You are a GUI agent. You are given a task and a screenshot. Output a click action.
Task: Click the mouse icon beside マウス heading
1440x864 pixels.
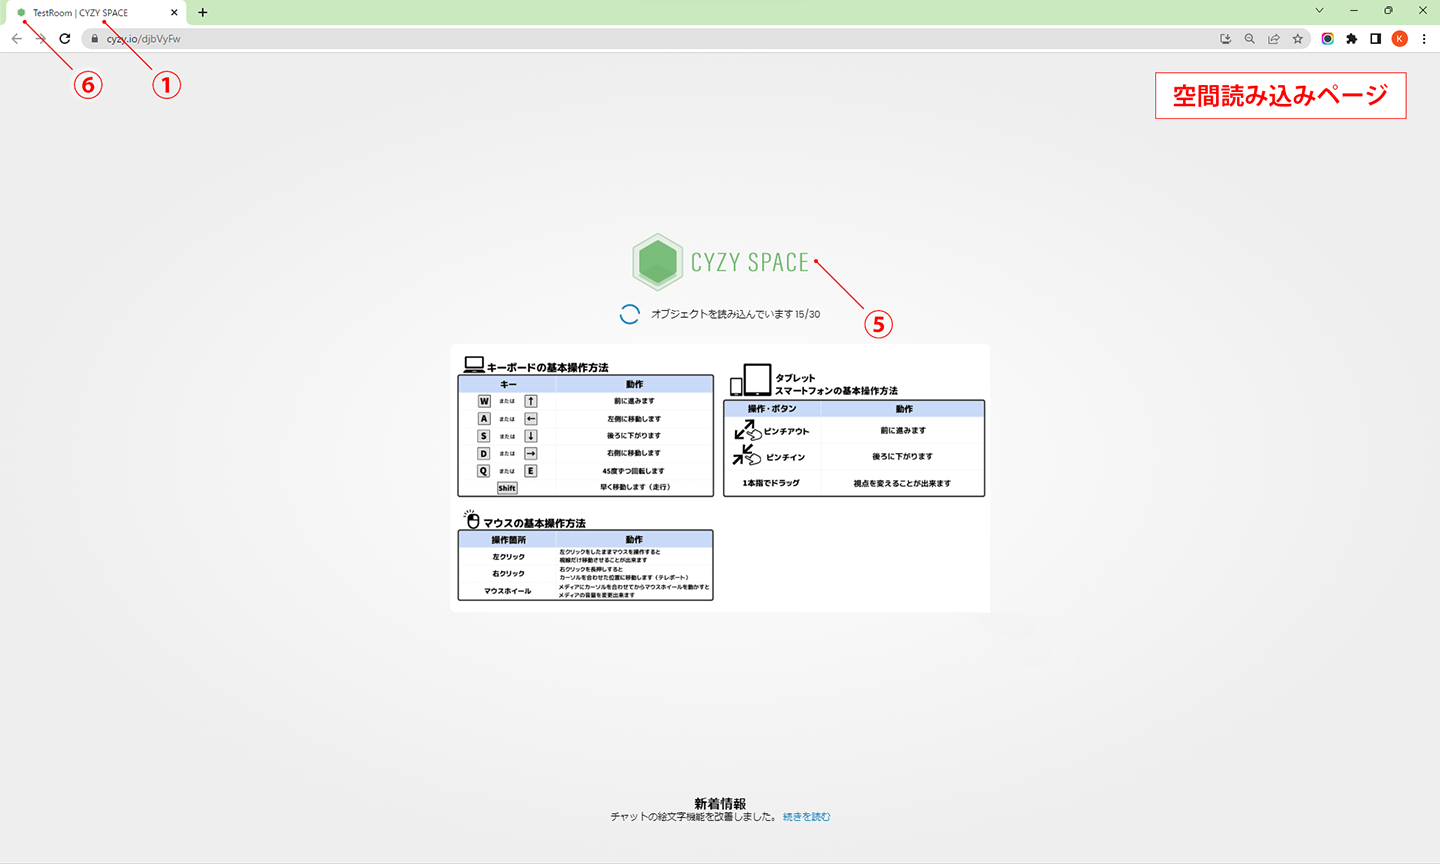click(x=472, y=519)
